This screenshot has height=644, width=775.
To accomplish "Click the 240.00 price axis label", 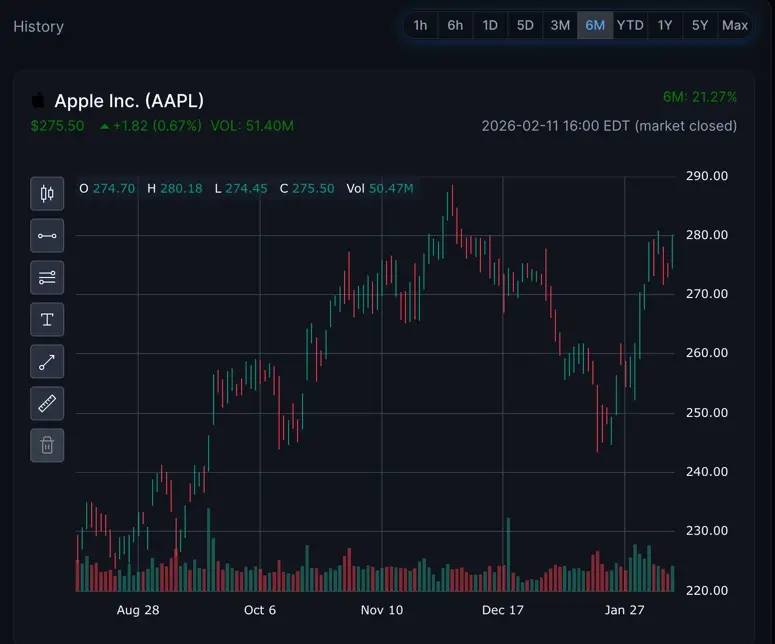I will (x=707, y=472).
